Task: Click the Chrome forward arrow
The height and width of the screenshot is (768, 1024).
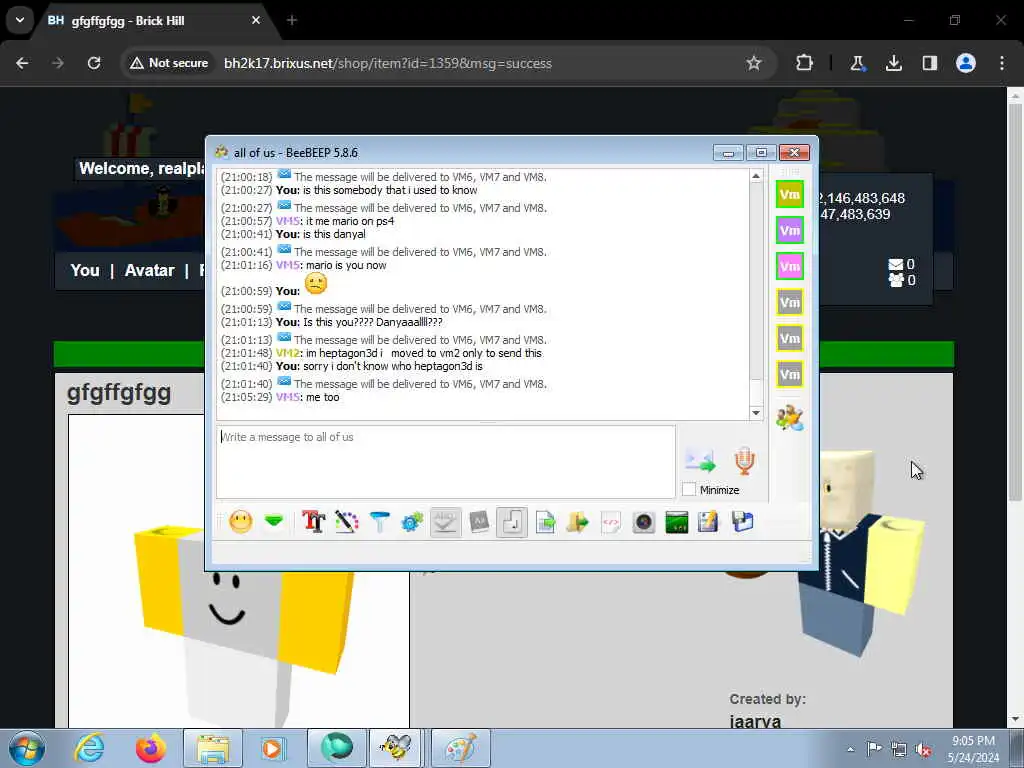Action: [x=58, y=63]
